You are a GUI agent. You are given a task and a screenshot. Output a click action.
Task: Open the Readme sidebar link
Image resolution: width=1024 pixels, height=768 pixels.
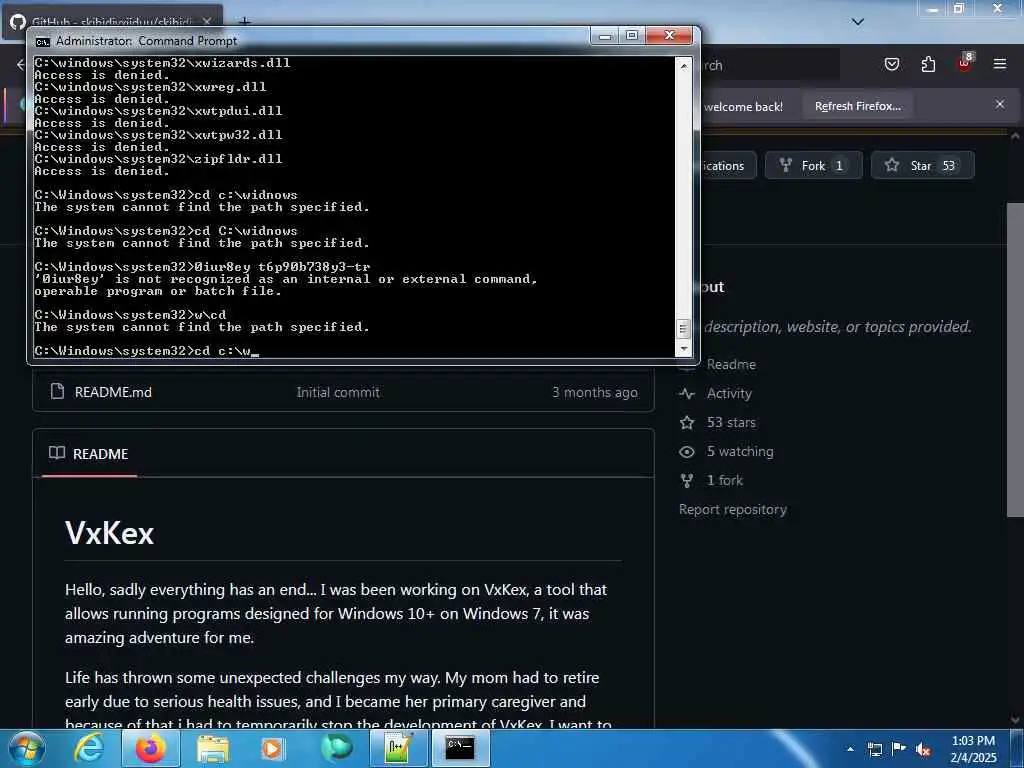pyautogui.click(x=731, y=364)
